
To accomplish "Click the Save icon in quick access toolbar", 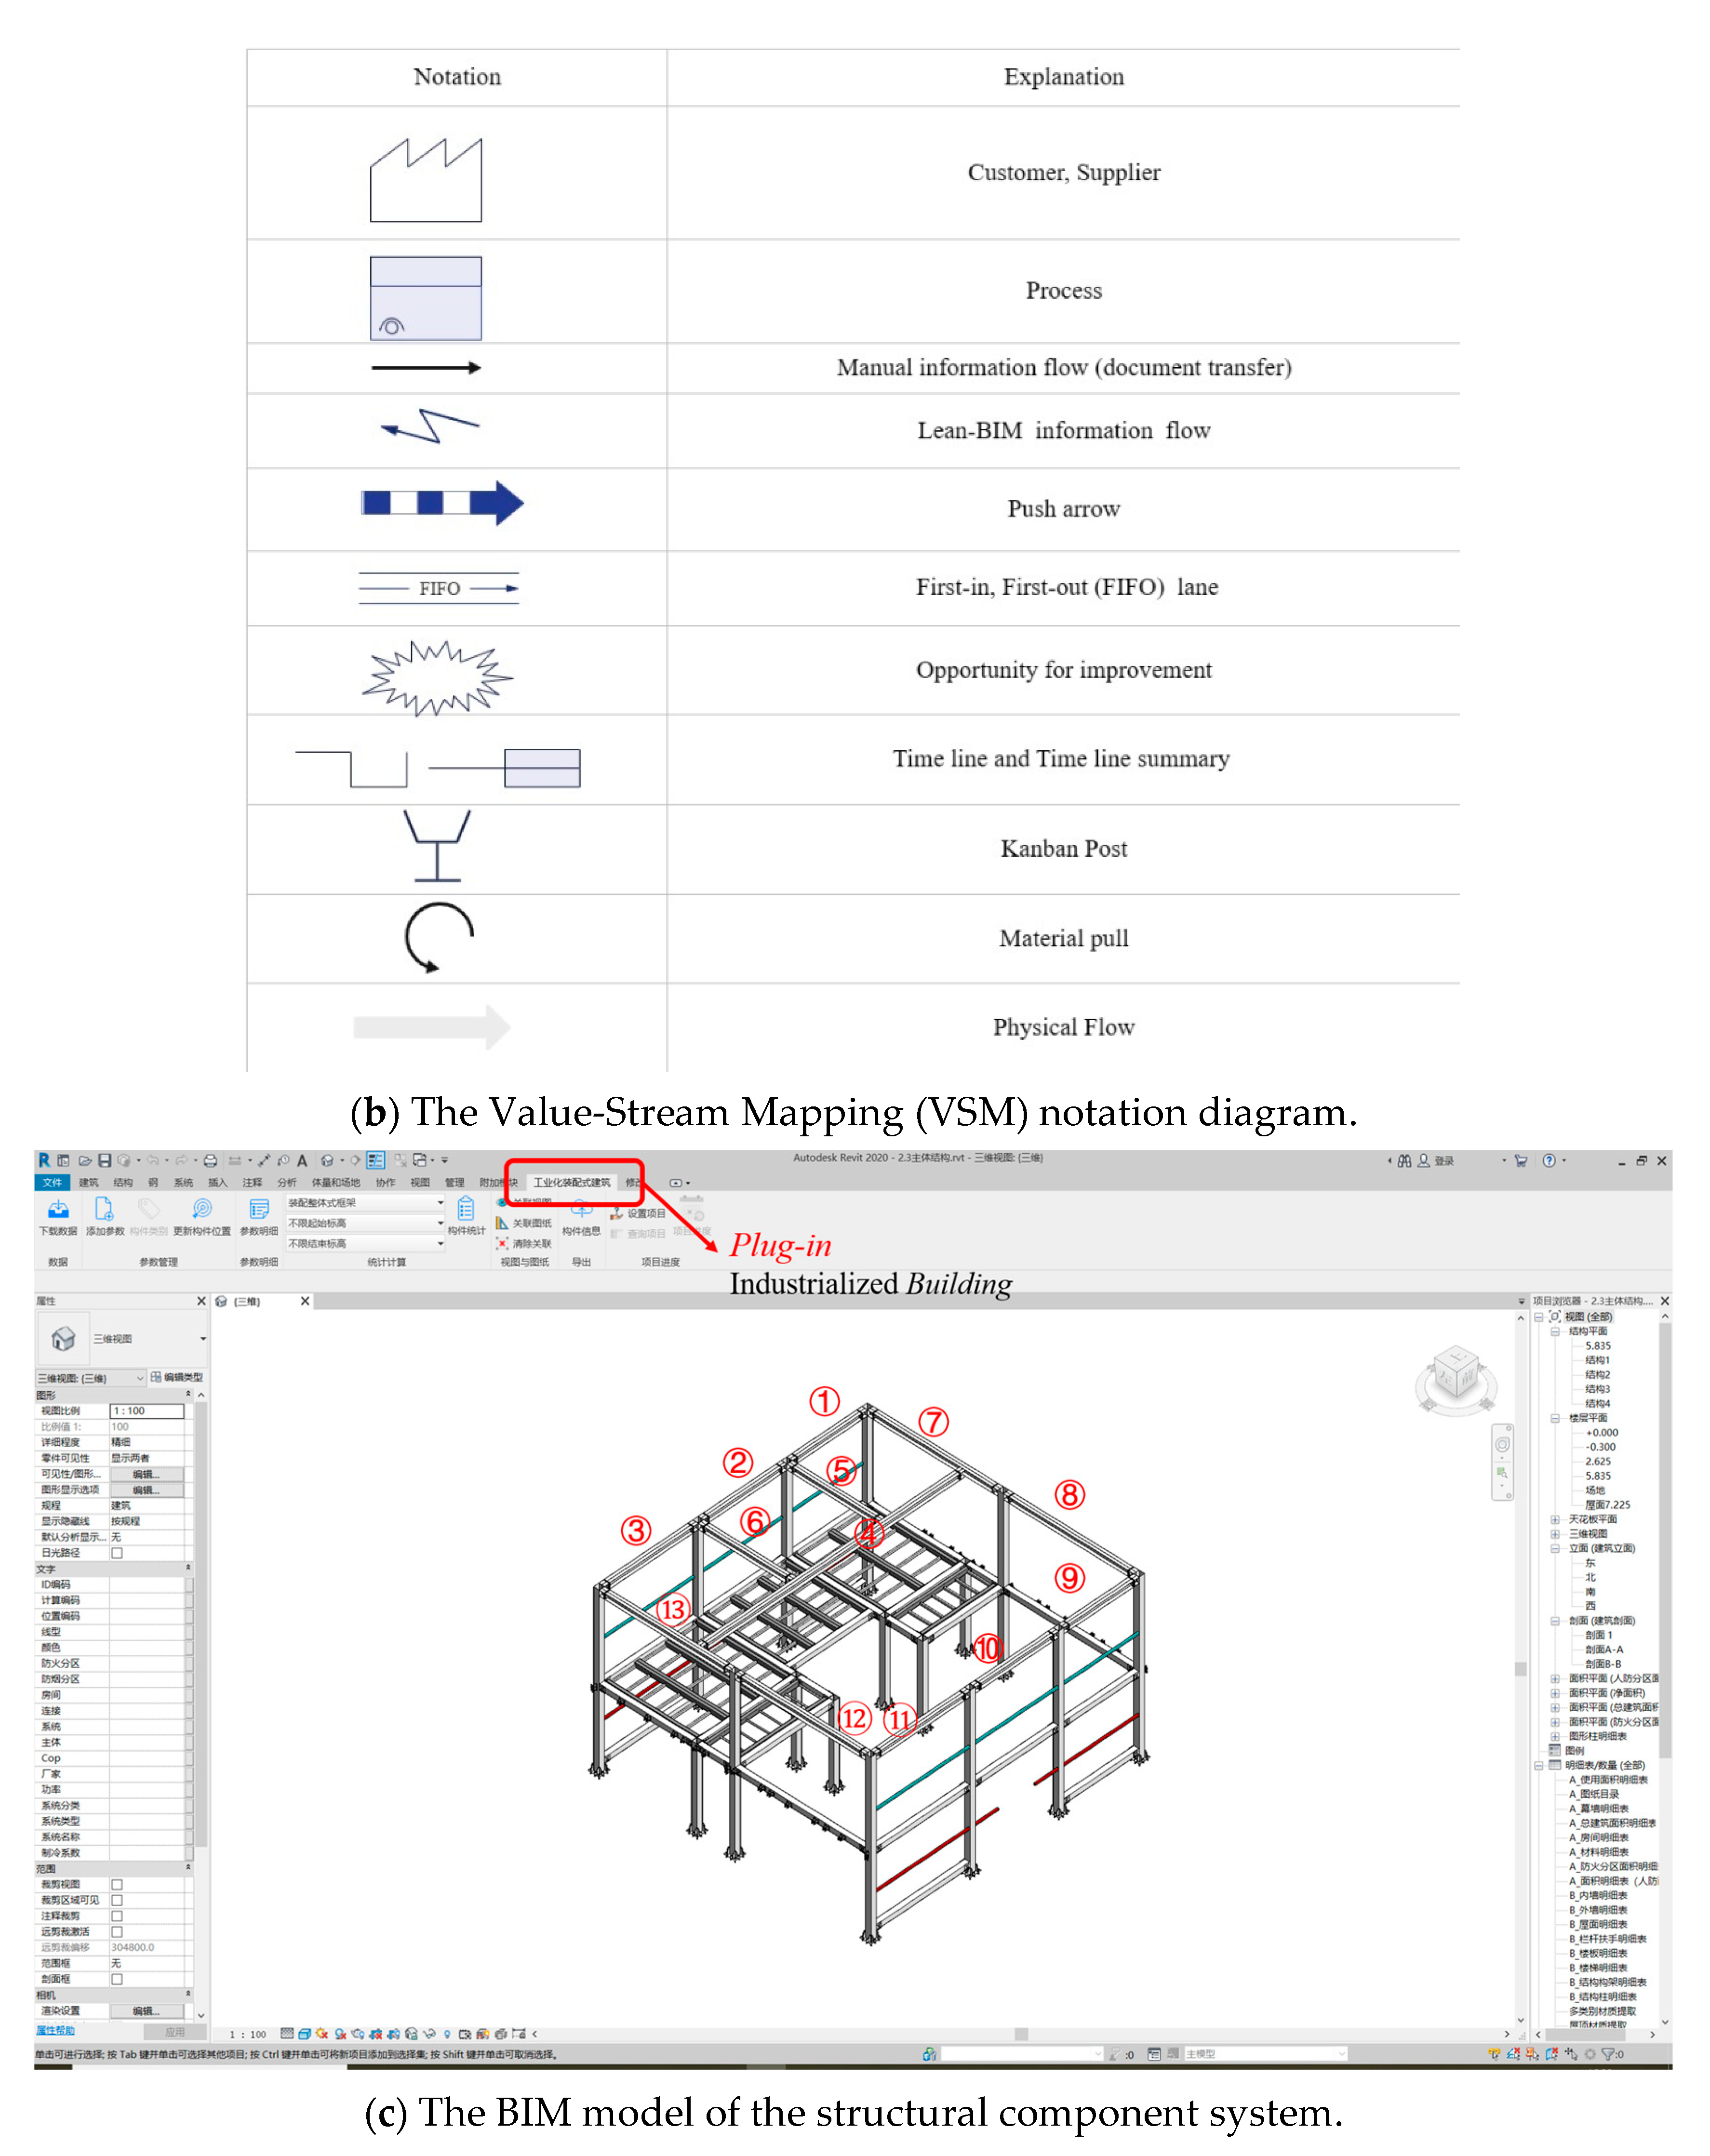I will pos(105,1161).
